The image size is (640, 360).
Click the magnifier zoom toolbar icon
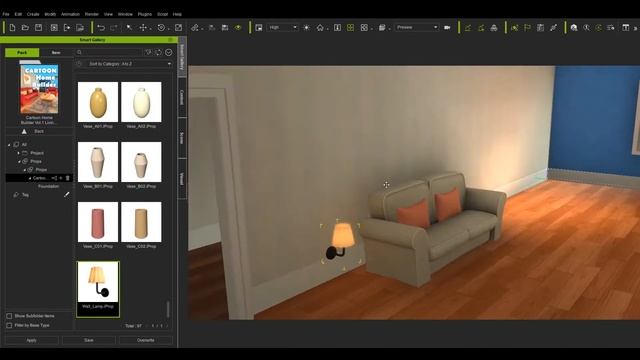pos(587,27)
